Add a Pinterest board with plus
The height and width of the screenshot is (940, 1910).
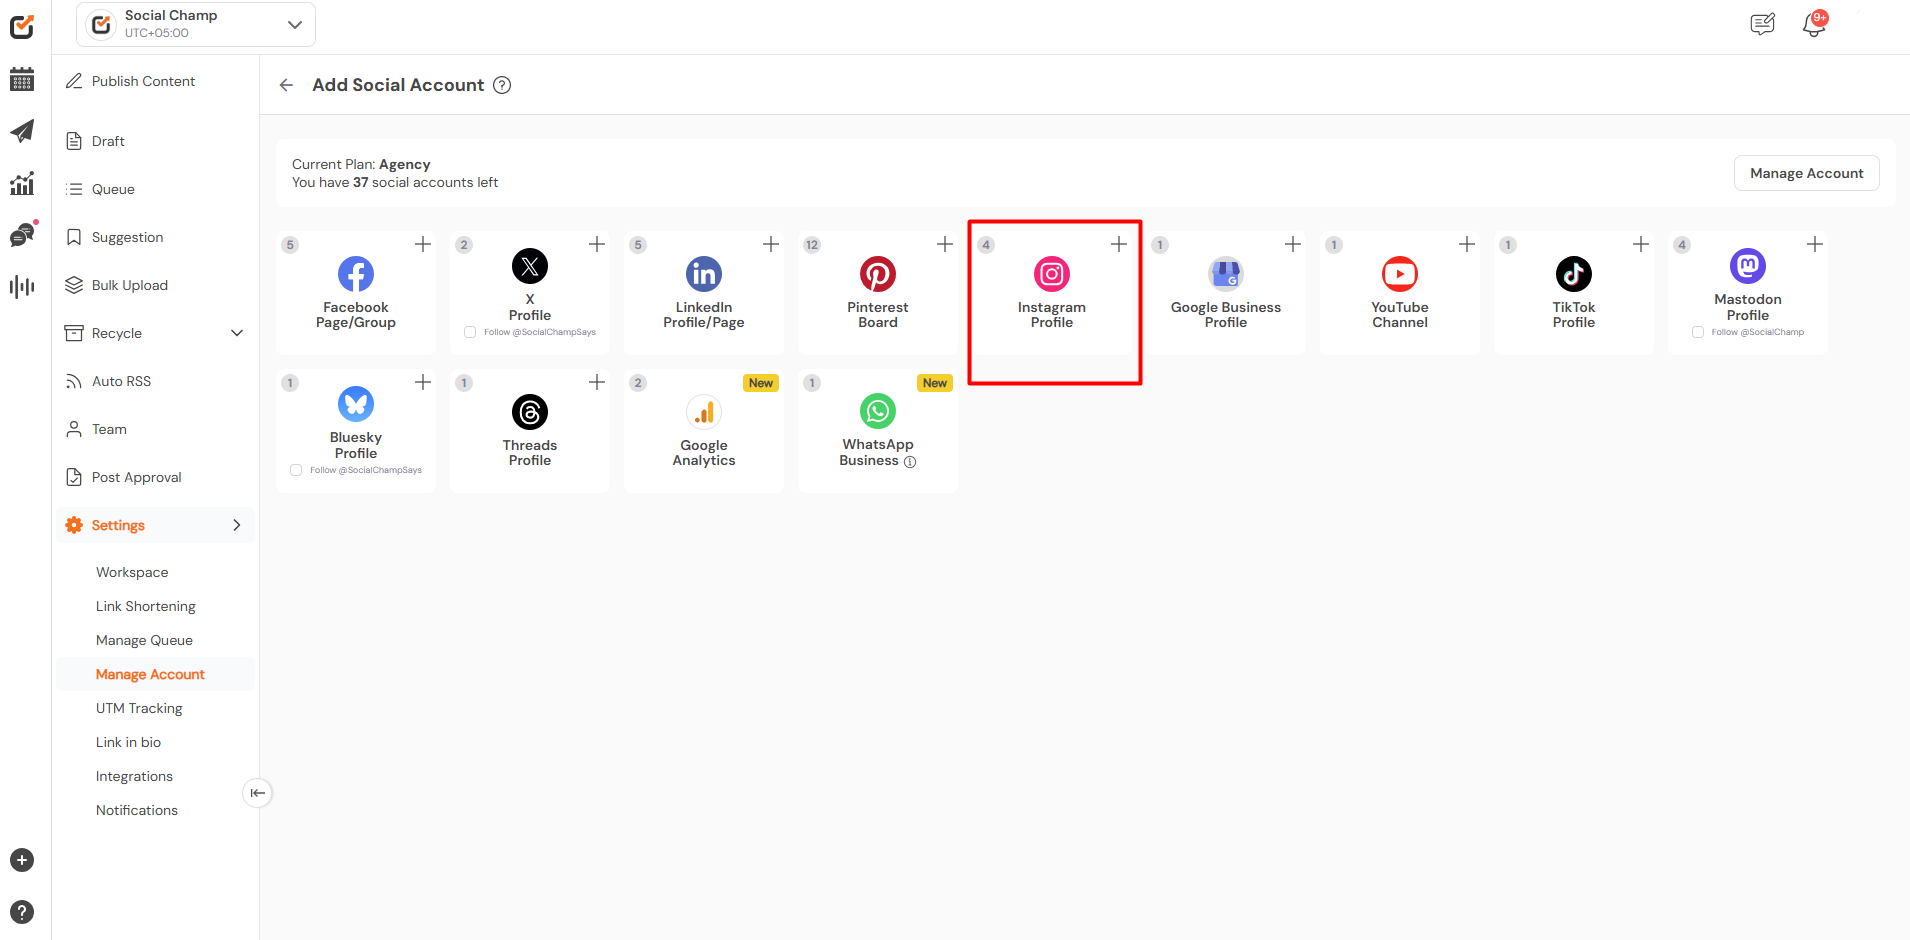click(945, 244)
